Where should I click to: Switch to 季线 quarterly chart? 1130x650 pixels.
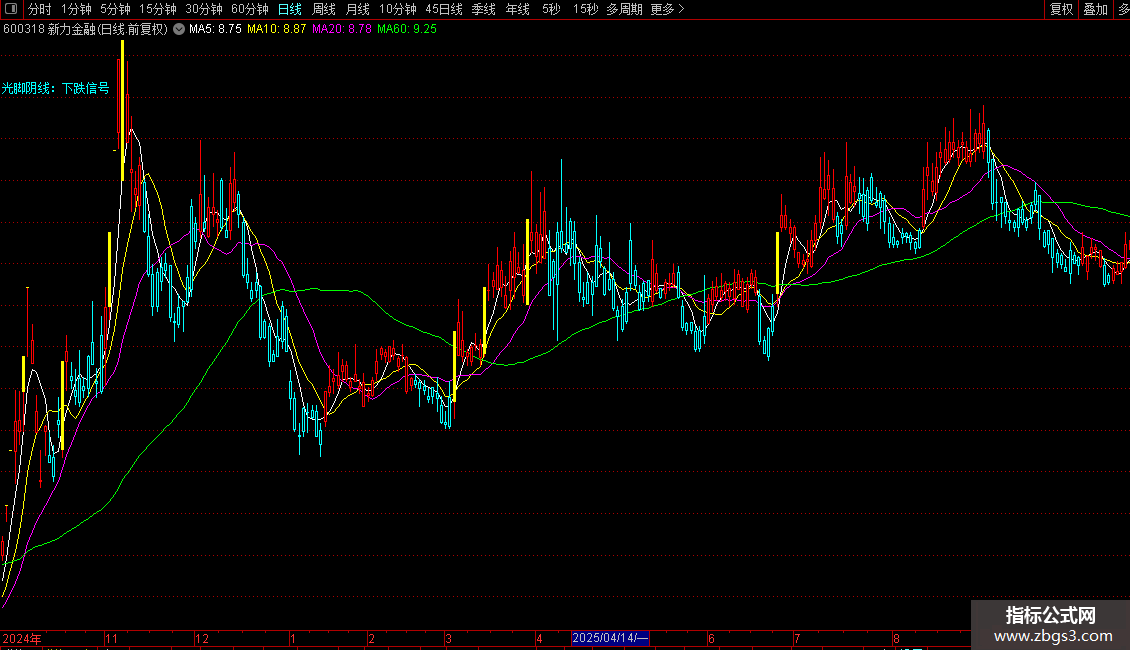tap(484, 9)
